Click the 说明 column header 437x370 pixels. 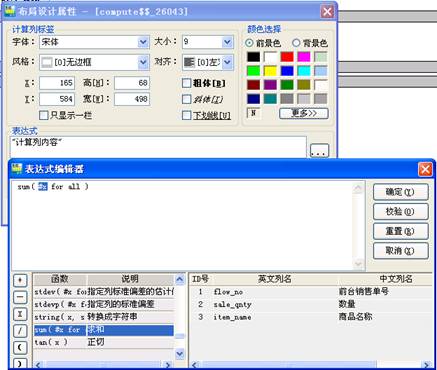click(x=130, y=279)
